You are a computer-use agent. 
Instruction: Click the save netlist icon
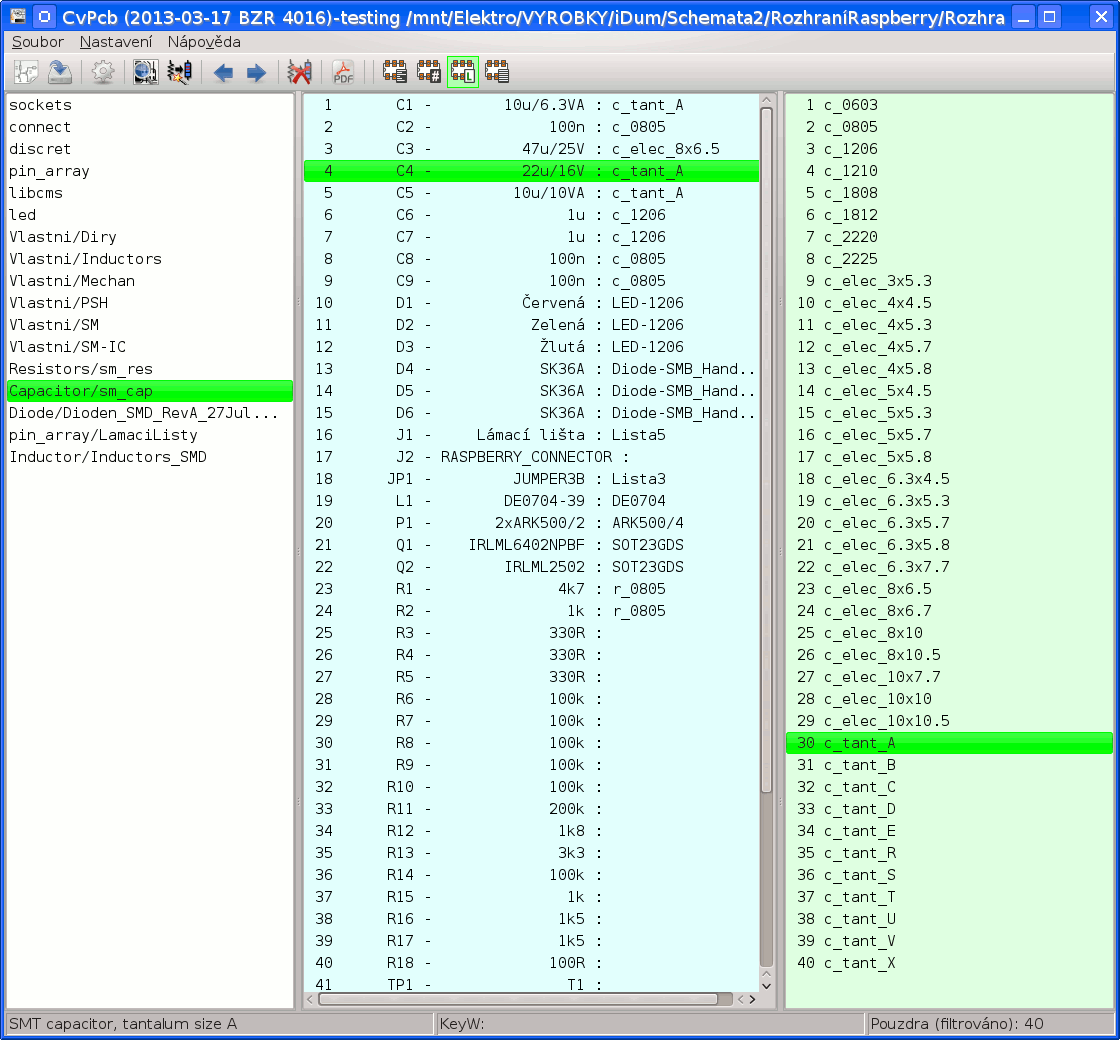tap(60, 72)
